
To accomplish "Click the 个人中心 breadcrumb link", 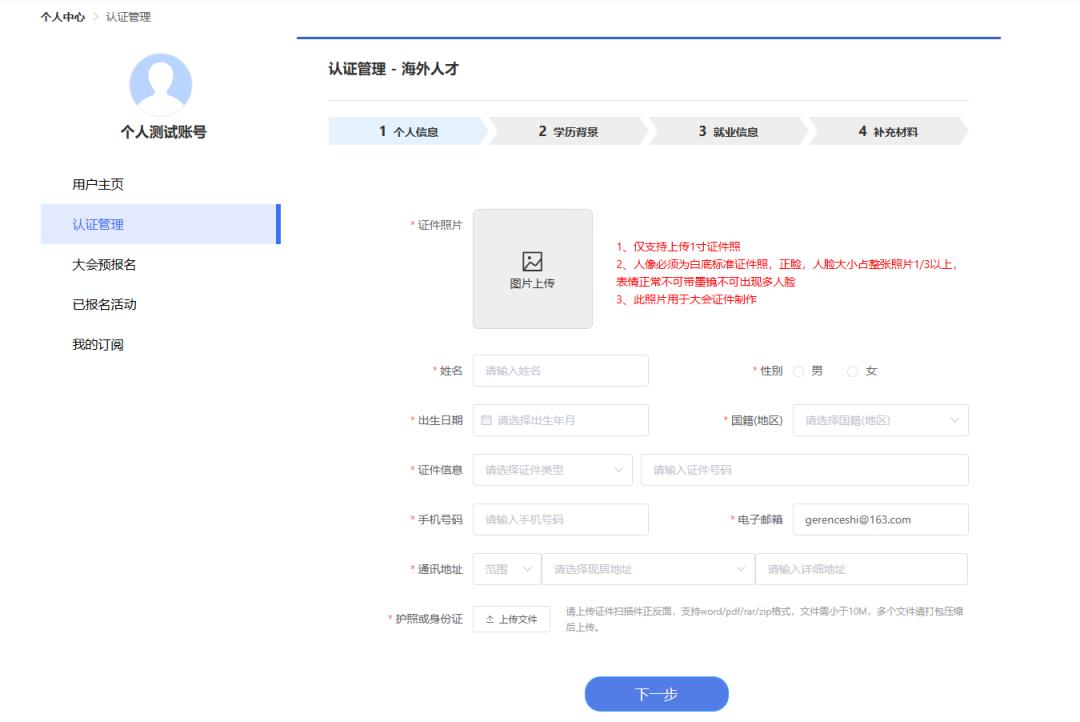I will (x=62, y=17).
